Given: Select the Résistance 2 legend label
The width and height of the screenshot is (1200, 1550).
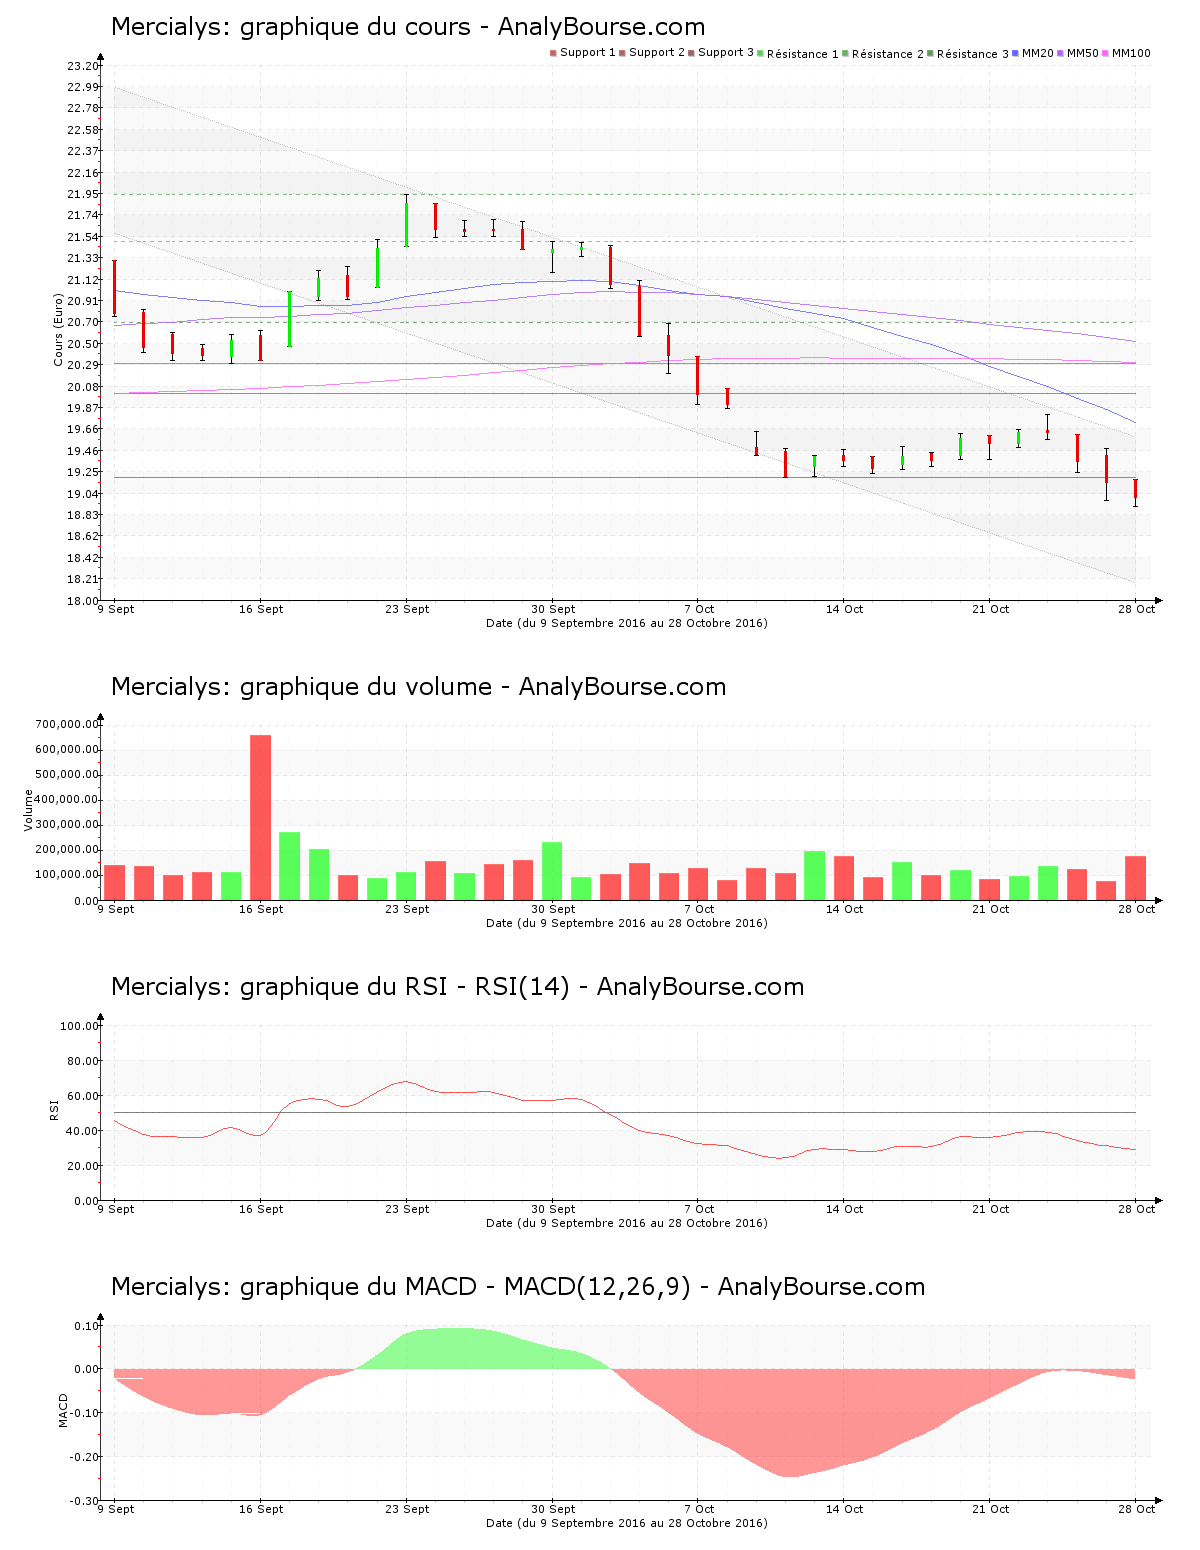Looking at the screenshot, I should point(888,54).
